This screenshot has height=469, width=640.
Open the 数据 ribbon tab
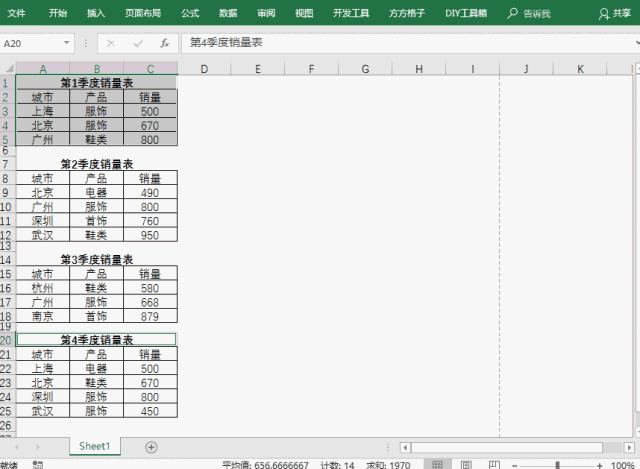pyautogui.click(x=228, y=13)
